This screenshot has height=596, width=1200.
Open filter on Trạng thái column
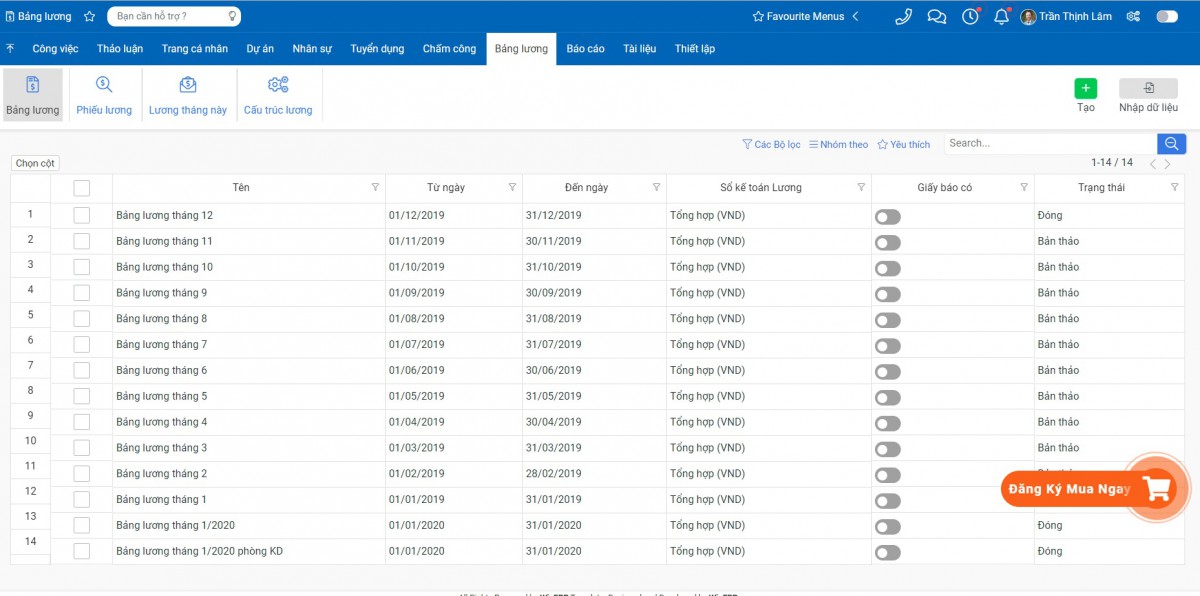pyautogui.click(x=1175, y=187)
